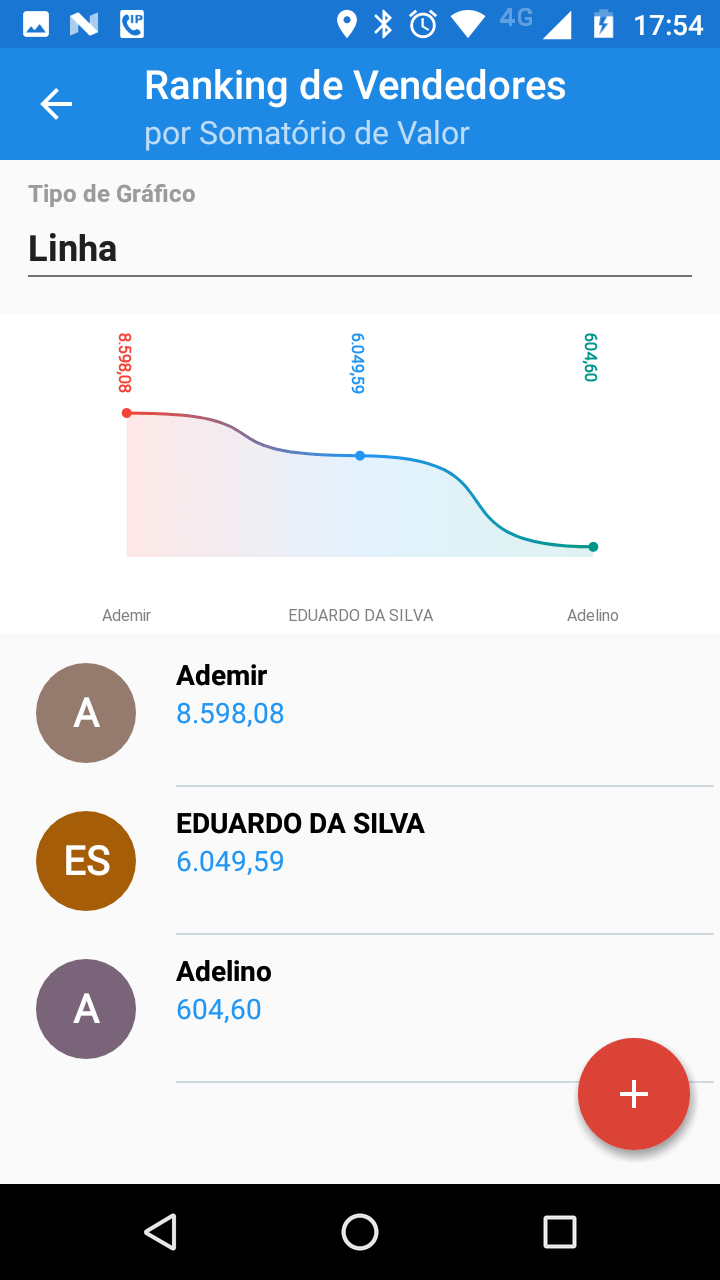This screenshot has height=1280, width=720.
Task: Tap the back arrow icon
Action: 56,104
